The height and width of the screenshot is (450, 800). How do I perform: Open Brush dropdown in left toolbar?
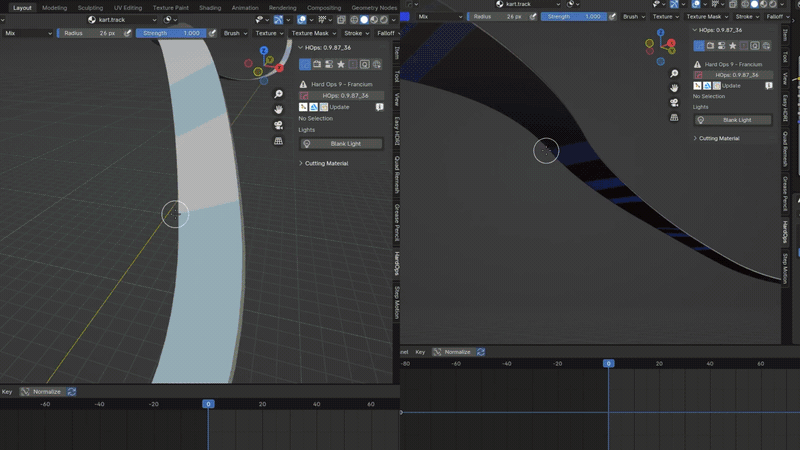click(x=235, y=33)
